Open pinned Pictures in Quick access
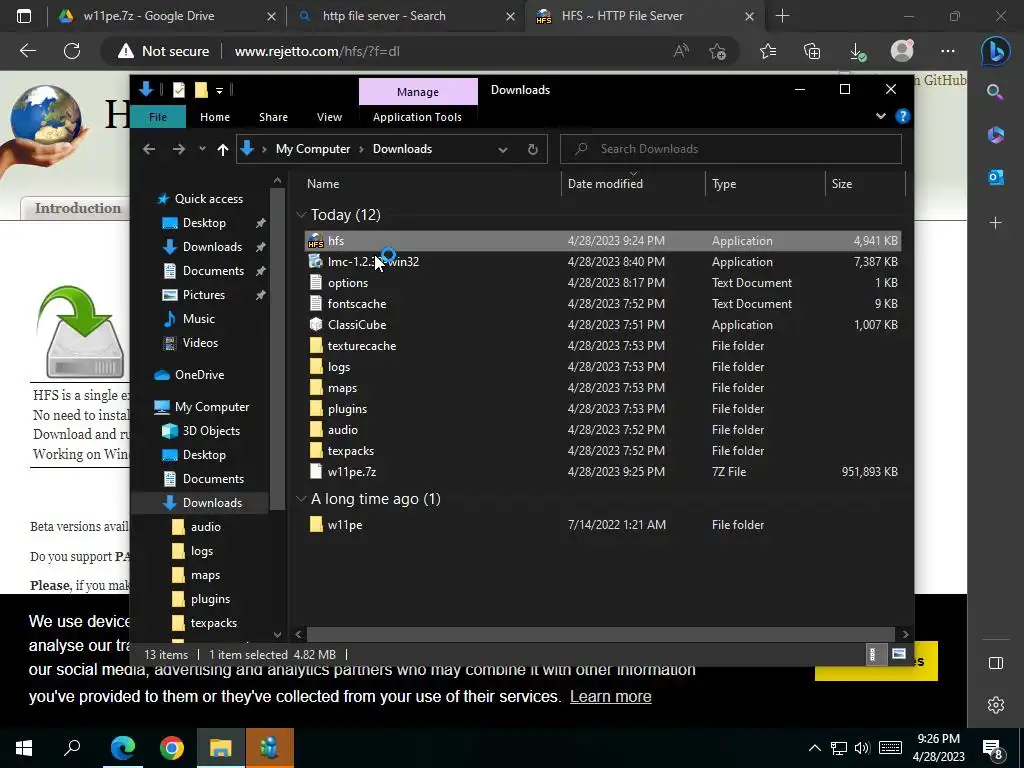The image size is (1024, 768). click(203, 295)
